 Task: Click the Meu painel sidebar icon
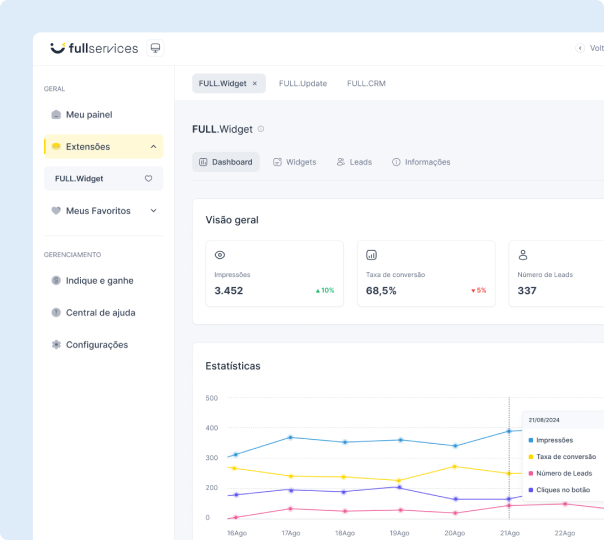pos(56,115)
